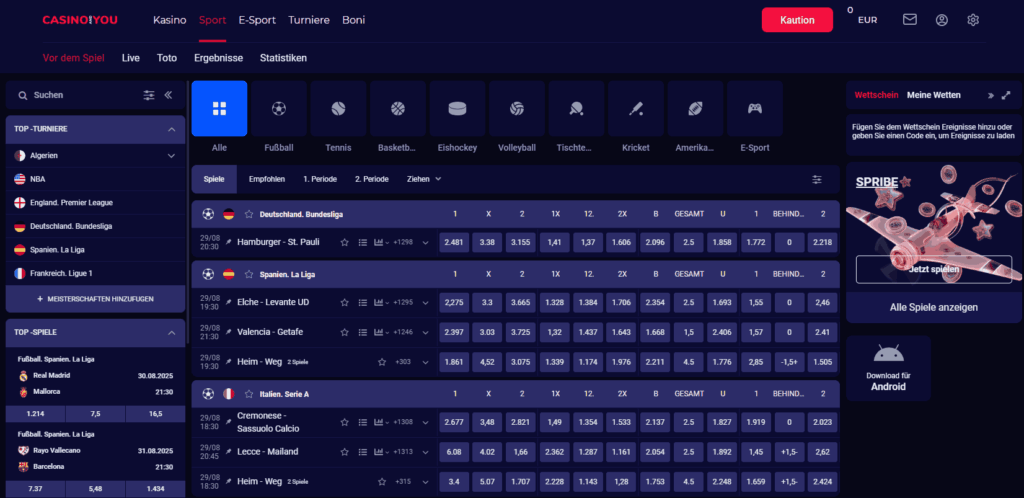Open sidebar search filter sliders icon

point(149,95)
